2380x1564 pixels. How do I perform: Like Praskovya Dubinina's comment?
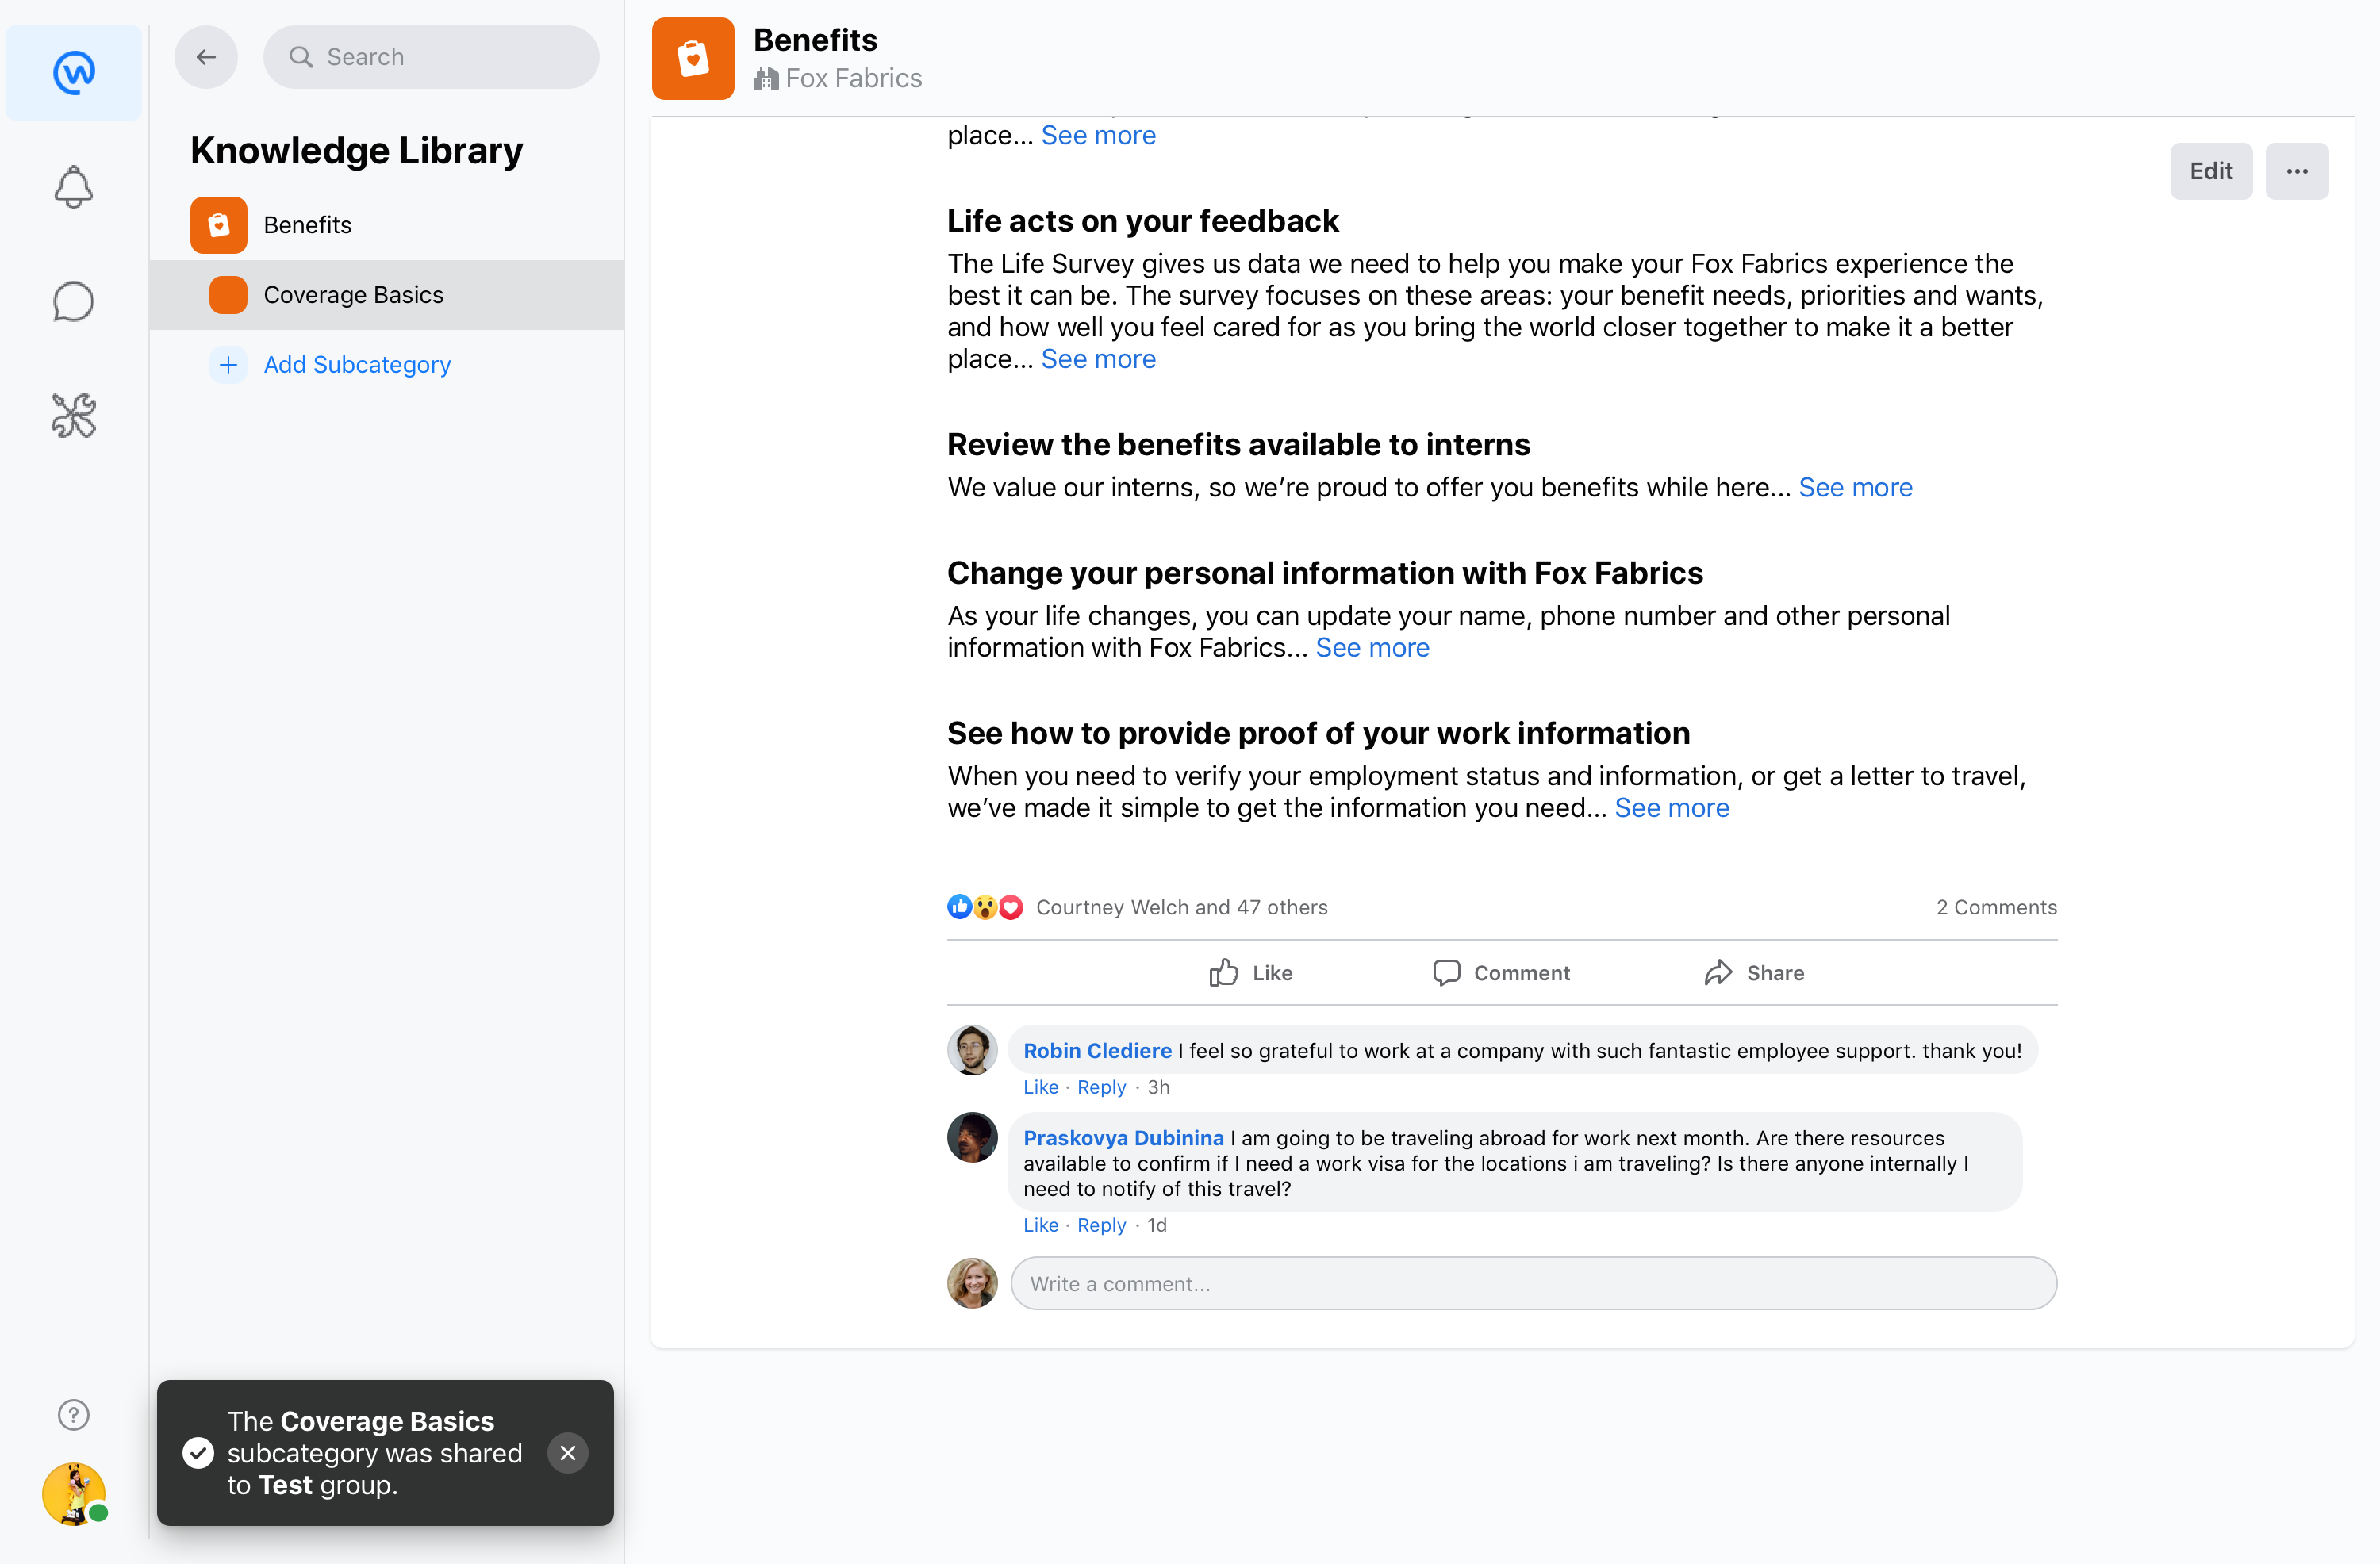click(x=1041, y=1225)
